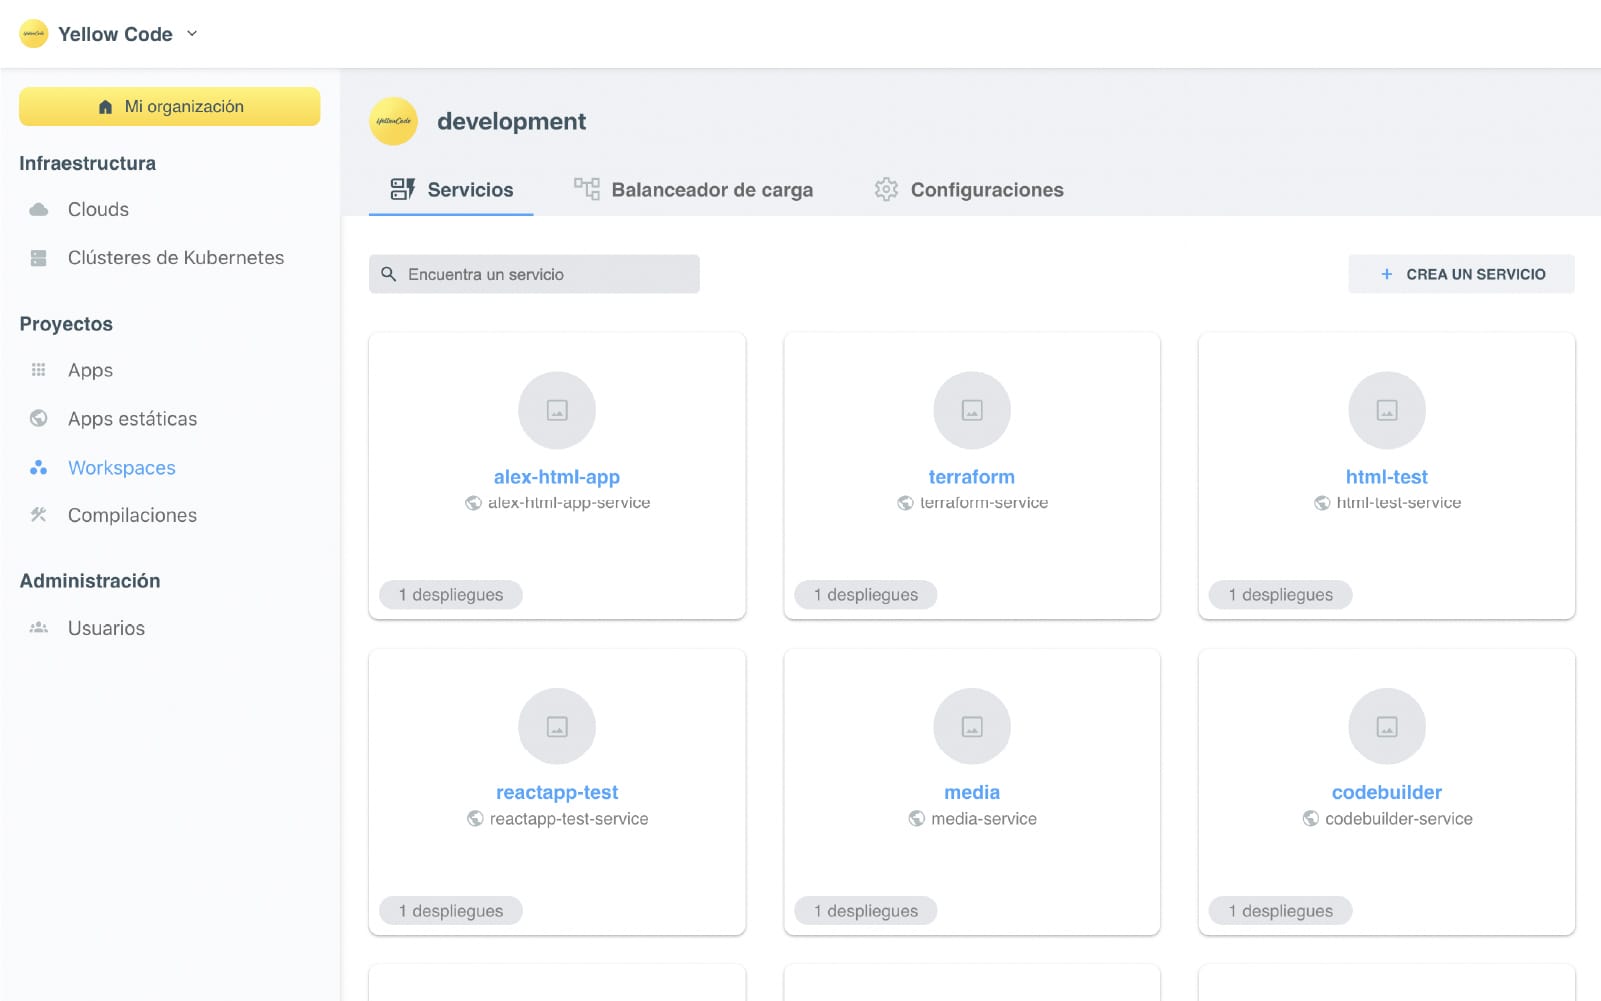Click the Kubernetes clusters server icon
1601x1001 pixels.
click(39, 258)
